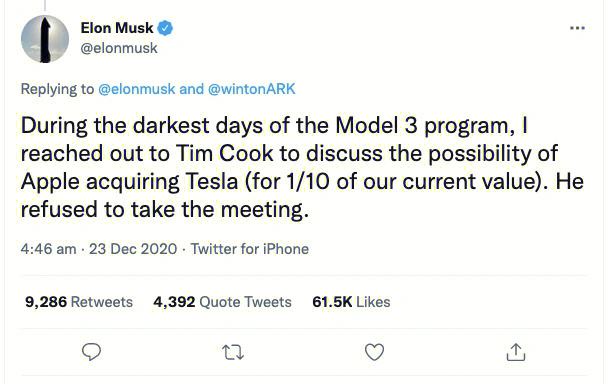
Task: Click the retweet arrows icon
Action: coord(233,353)
